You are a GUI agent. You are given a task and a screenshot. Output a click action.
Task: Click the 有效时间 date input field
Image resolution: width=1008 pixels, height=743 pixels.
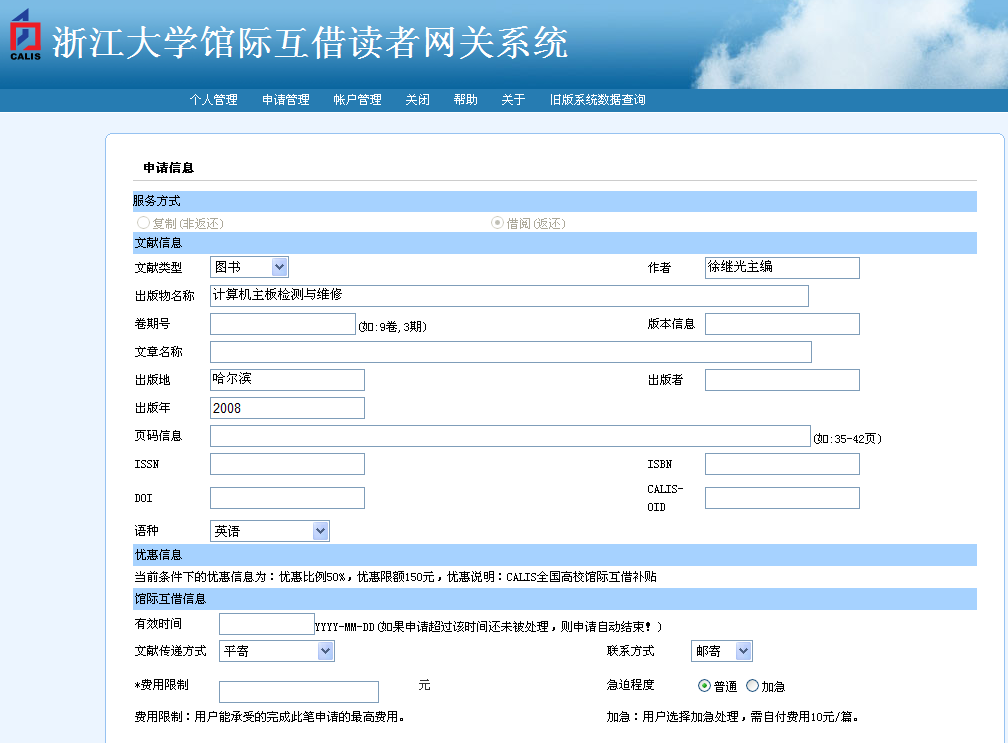[x=266, y=624]
